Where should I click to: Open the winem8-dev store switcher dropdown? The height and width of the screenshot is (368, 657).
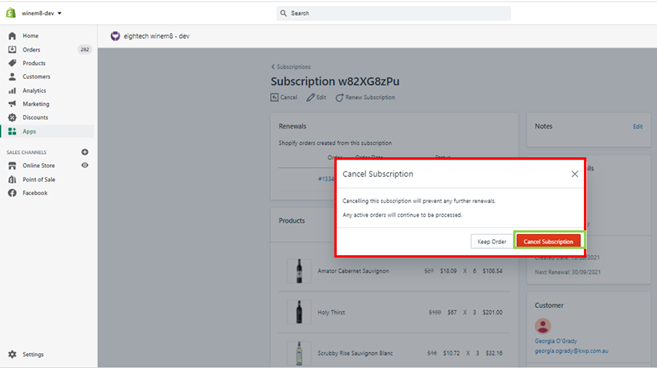41,13
